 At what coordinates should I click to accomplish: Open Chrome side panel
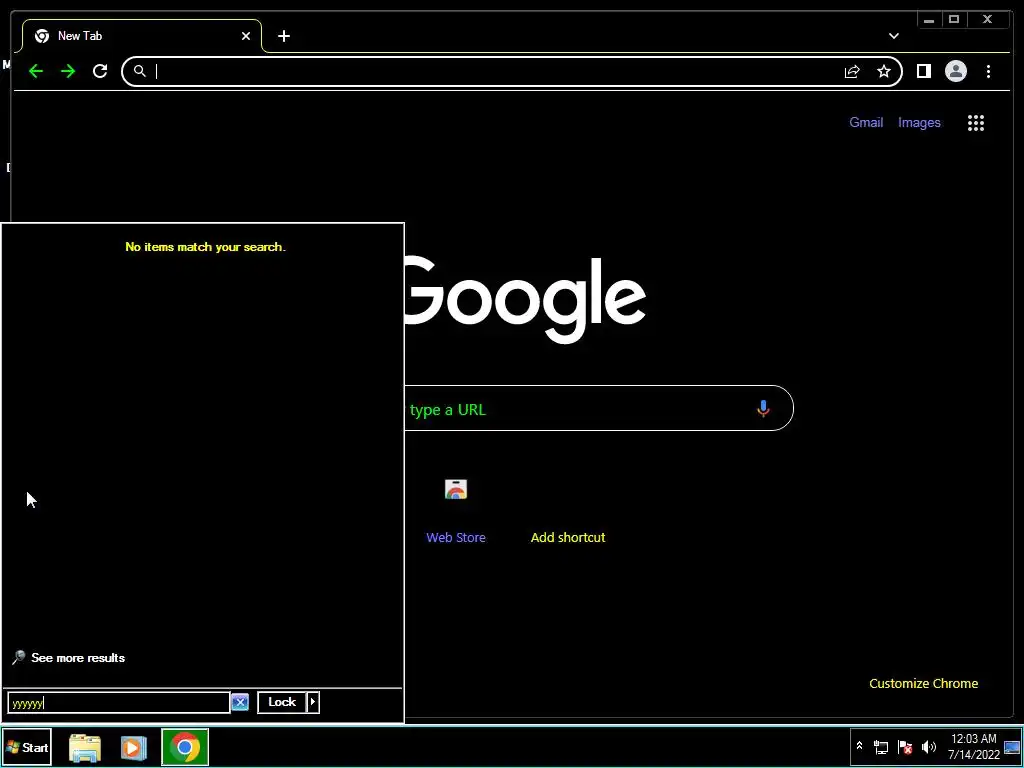pos(923,71)
